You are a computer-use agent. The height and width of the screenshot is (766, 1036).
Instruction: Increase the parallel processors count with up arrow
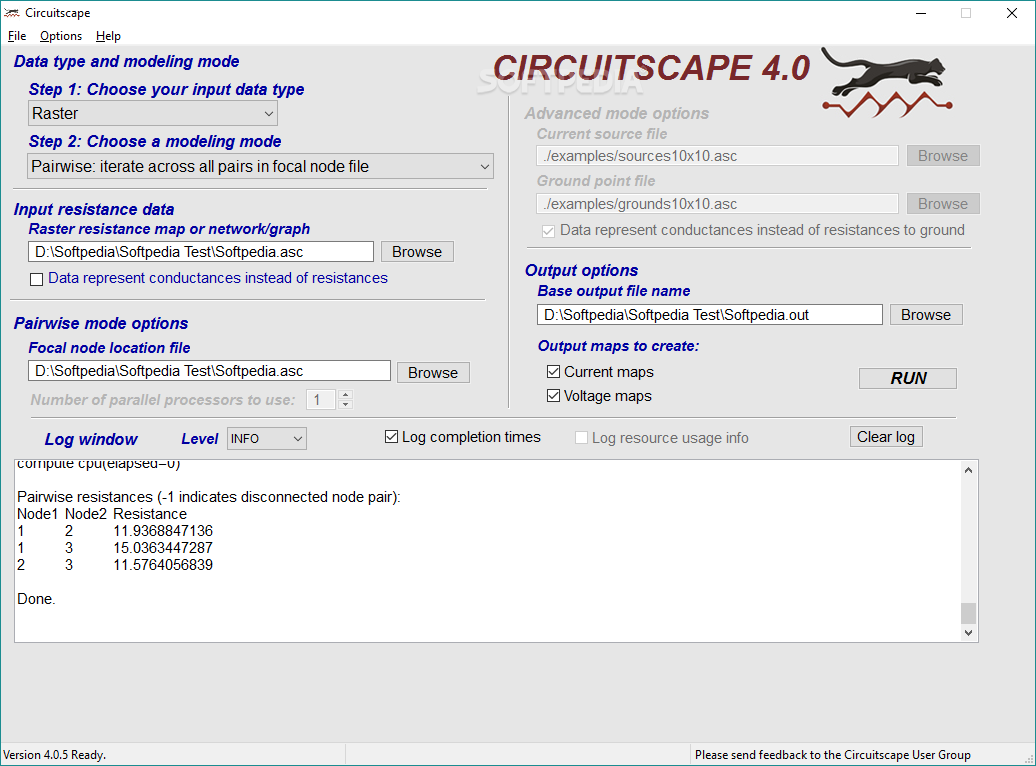[346, 395]
